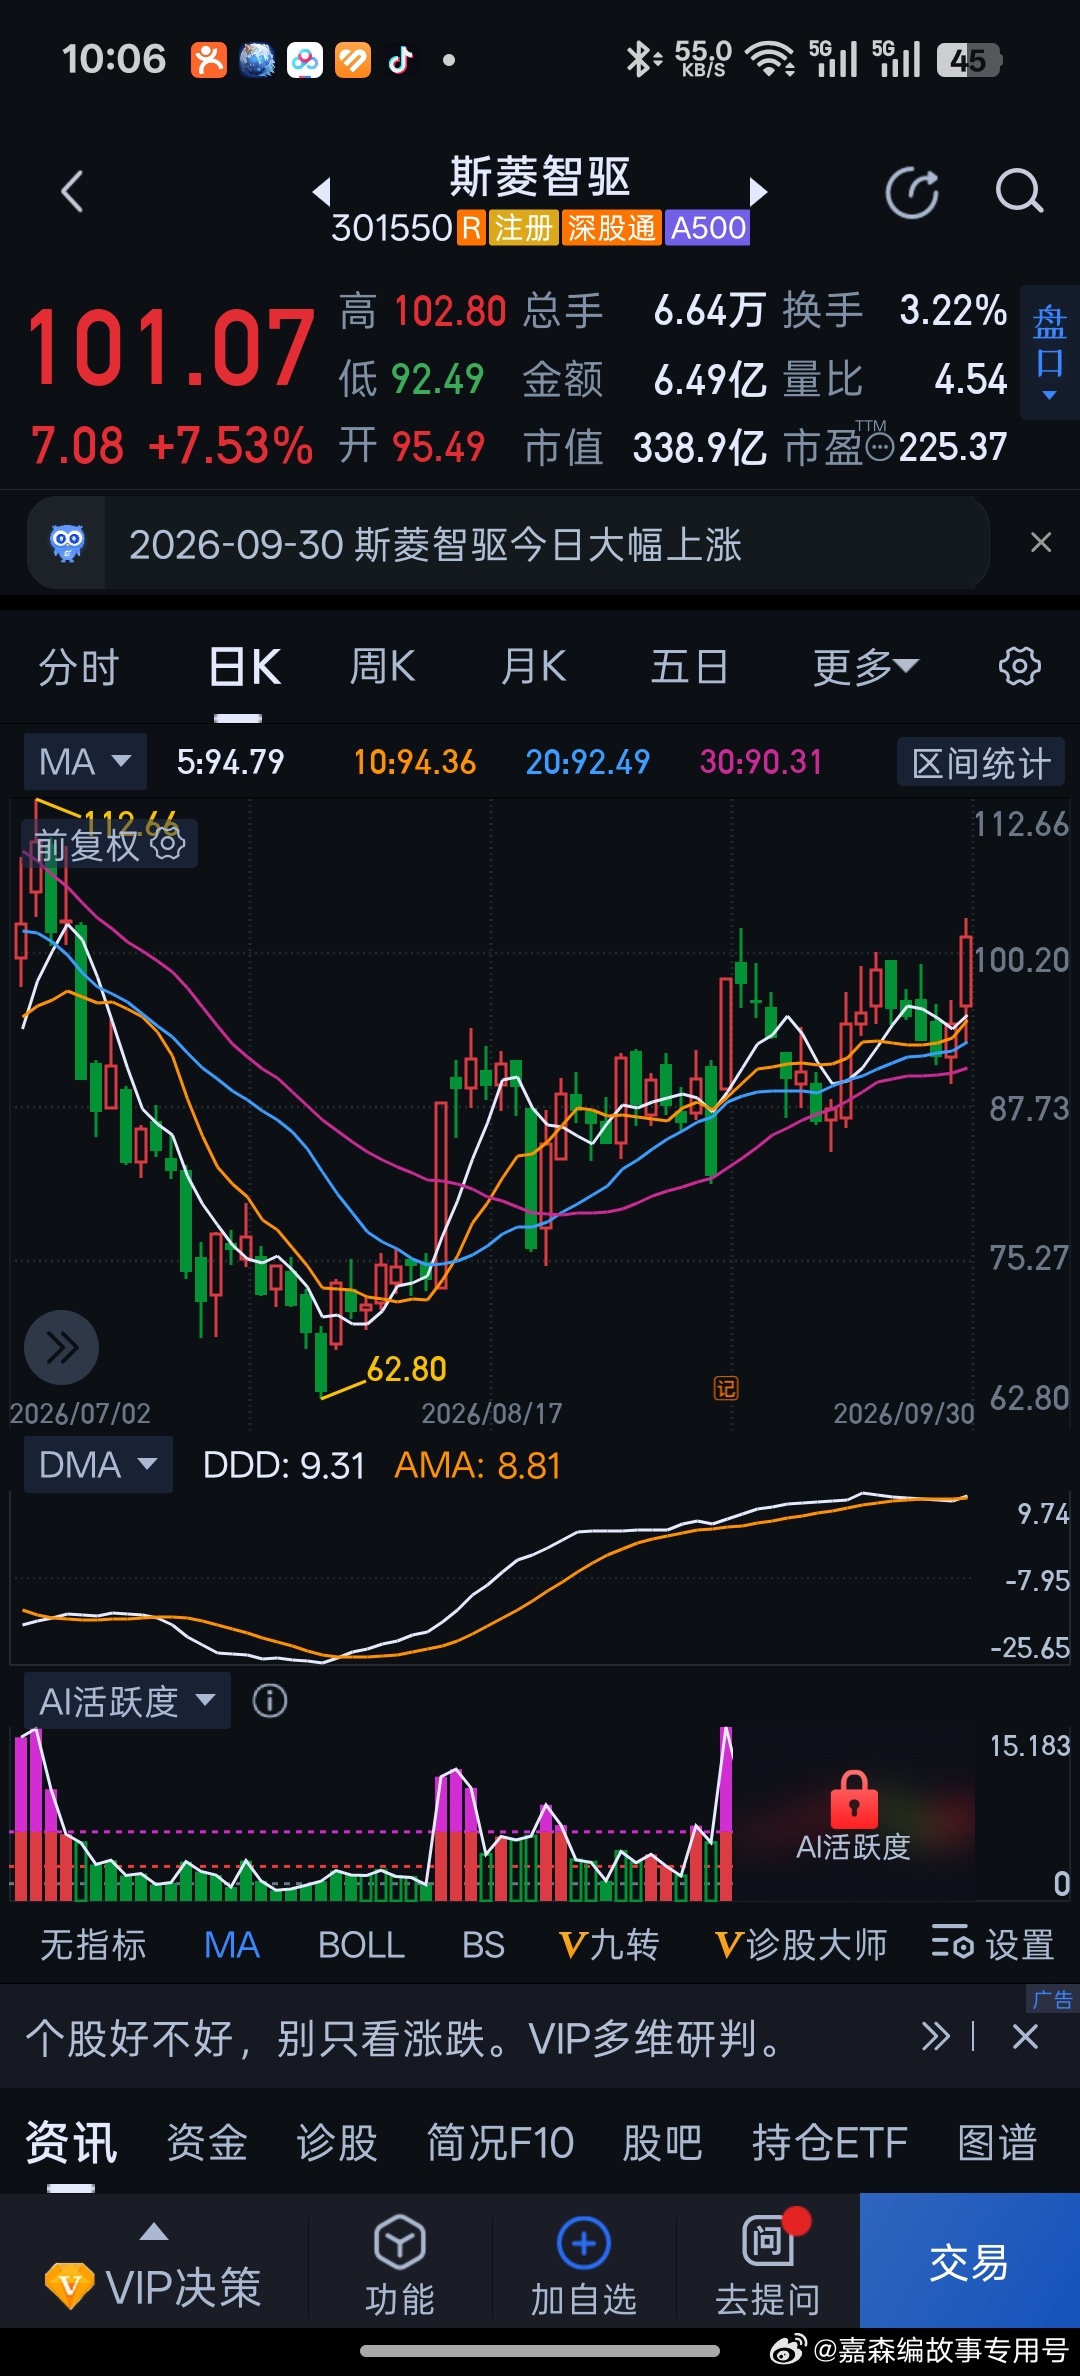
Task: Switch to 简况F10 tab
Action: [x=500, y=2142]
